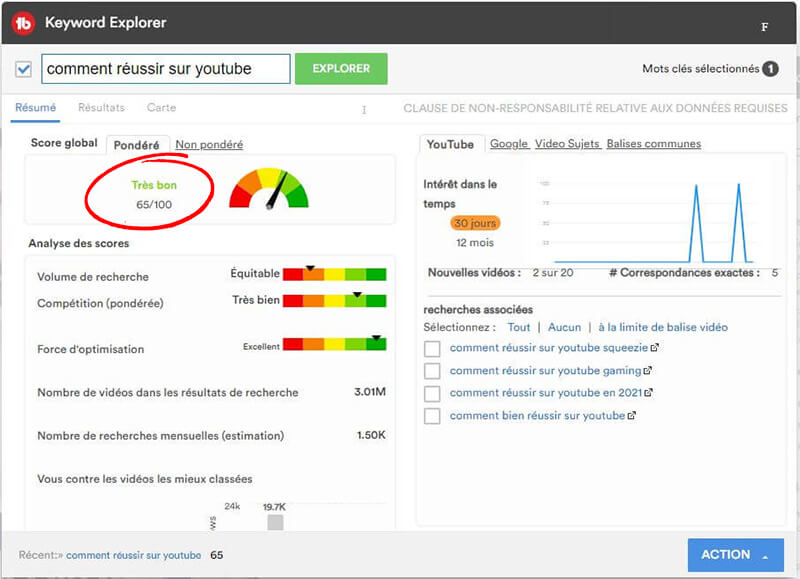This screenshot has width=800, height=579.
Task: Click the Force d'optimisation color bar
Action: [x=335, y=344]
